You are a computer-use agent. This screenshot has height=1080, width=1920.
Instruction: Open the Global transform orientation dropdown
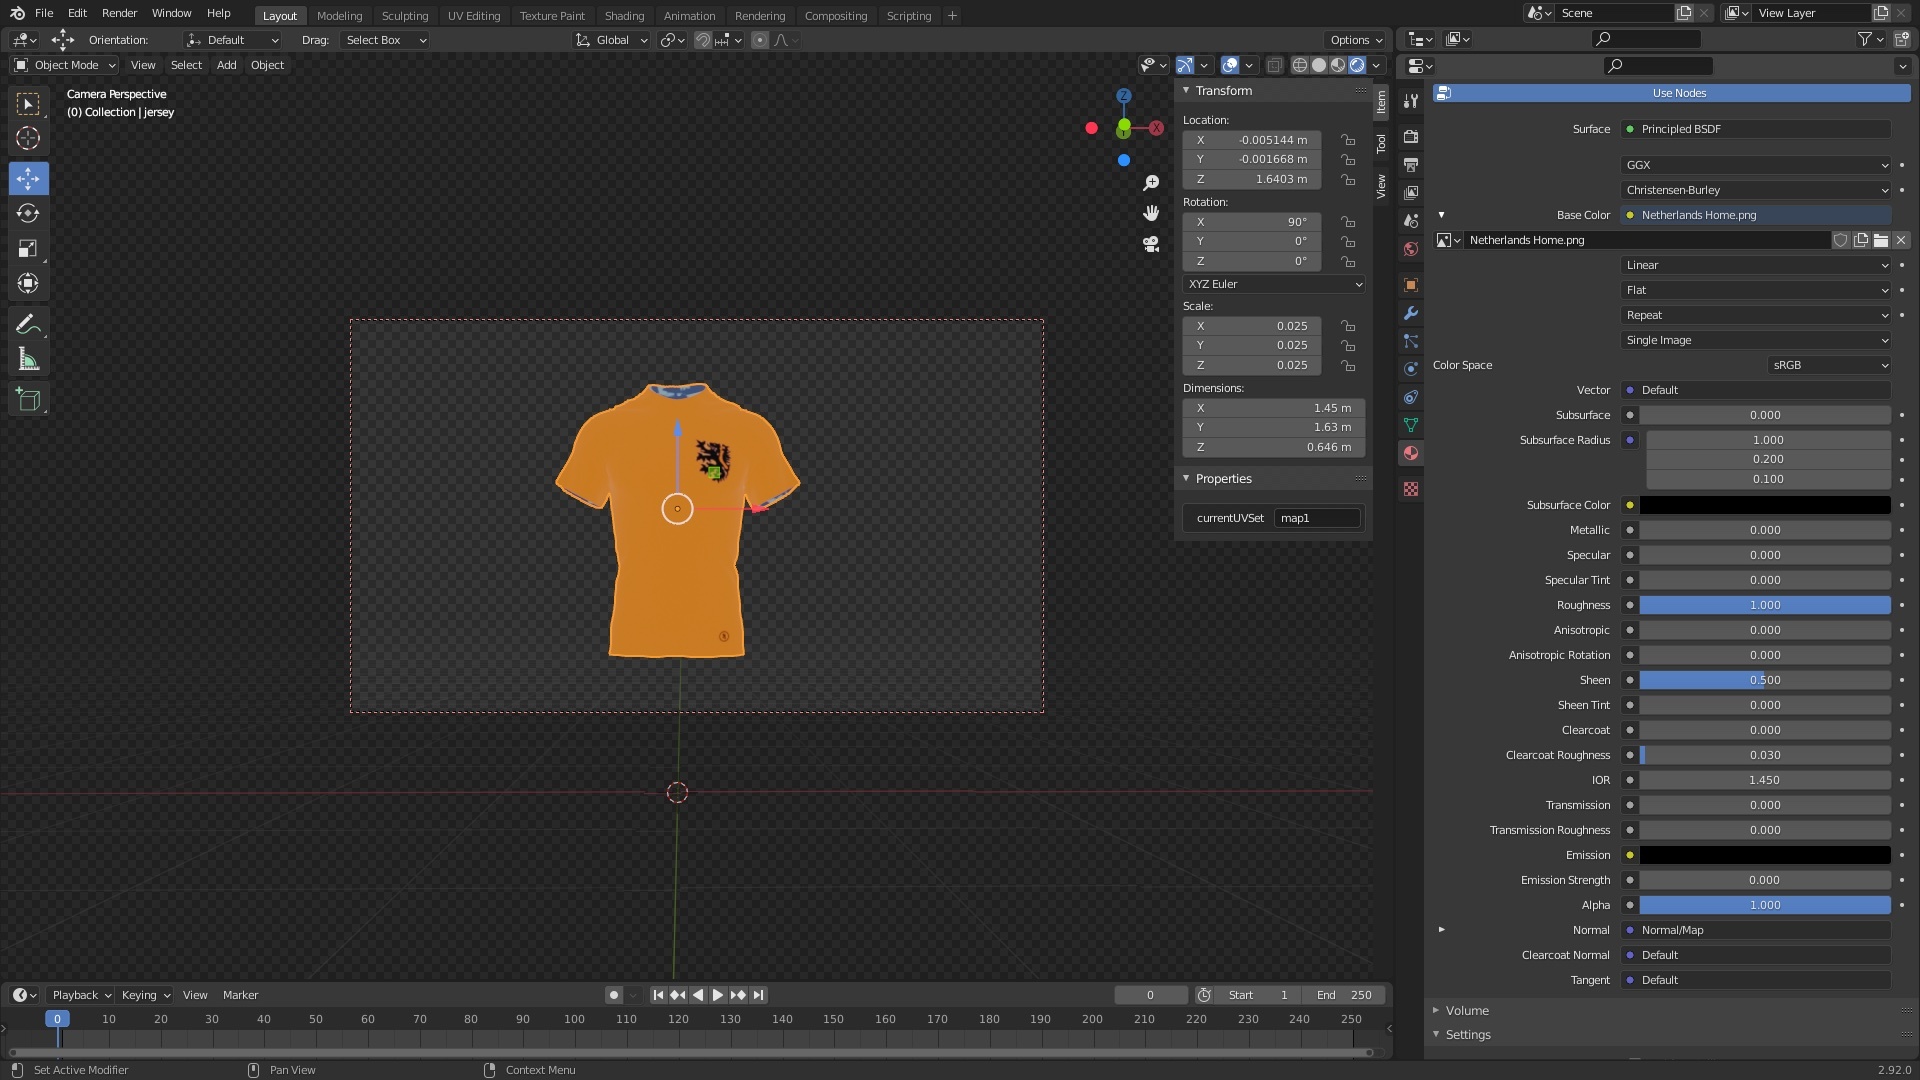pos(612,40)
